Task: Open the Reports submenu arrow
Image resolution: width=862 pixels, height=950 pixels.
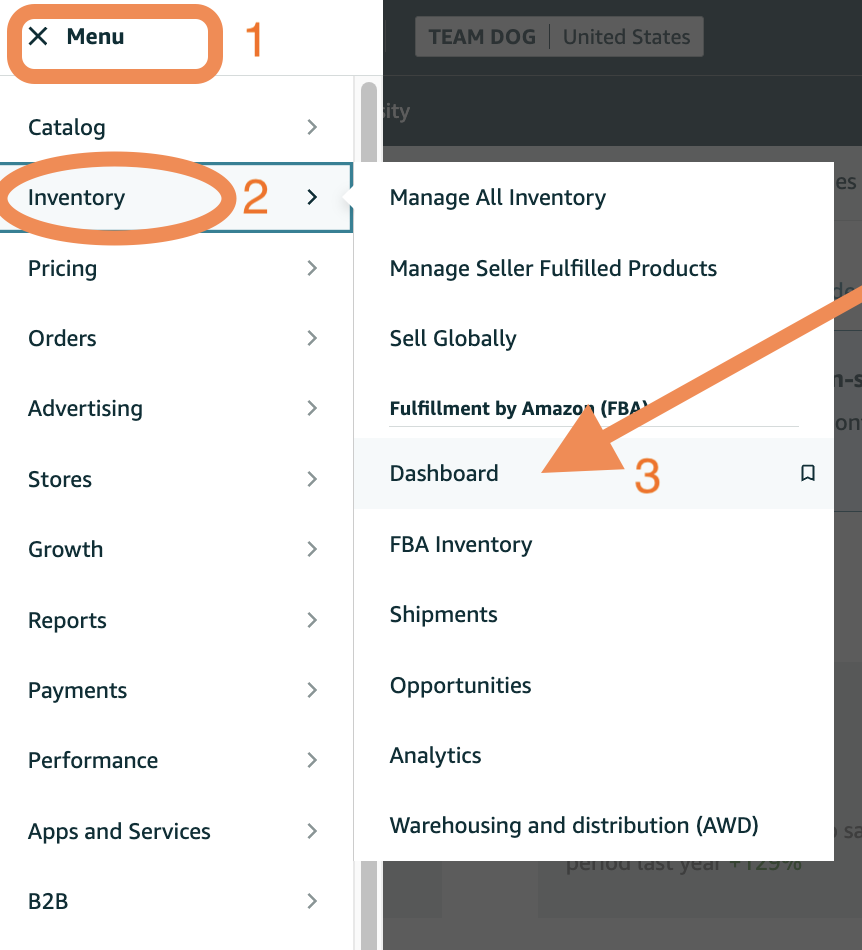Action: coord(312,620)
